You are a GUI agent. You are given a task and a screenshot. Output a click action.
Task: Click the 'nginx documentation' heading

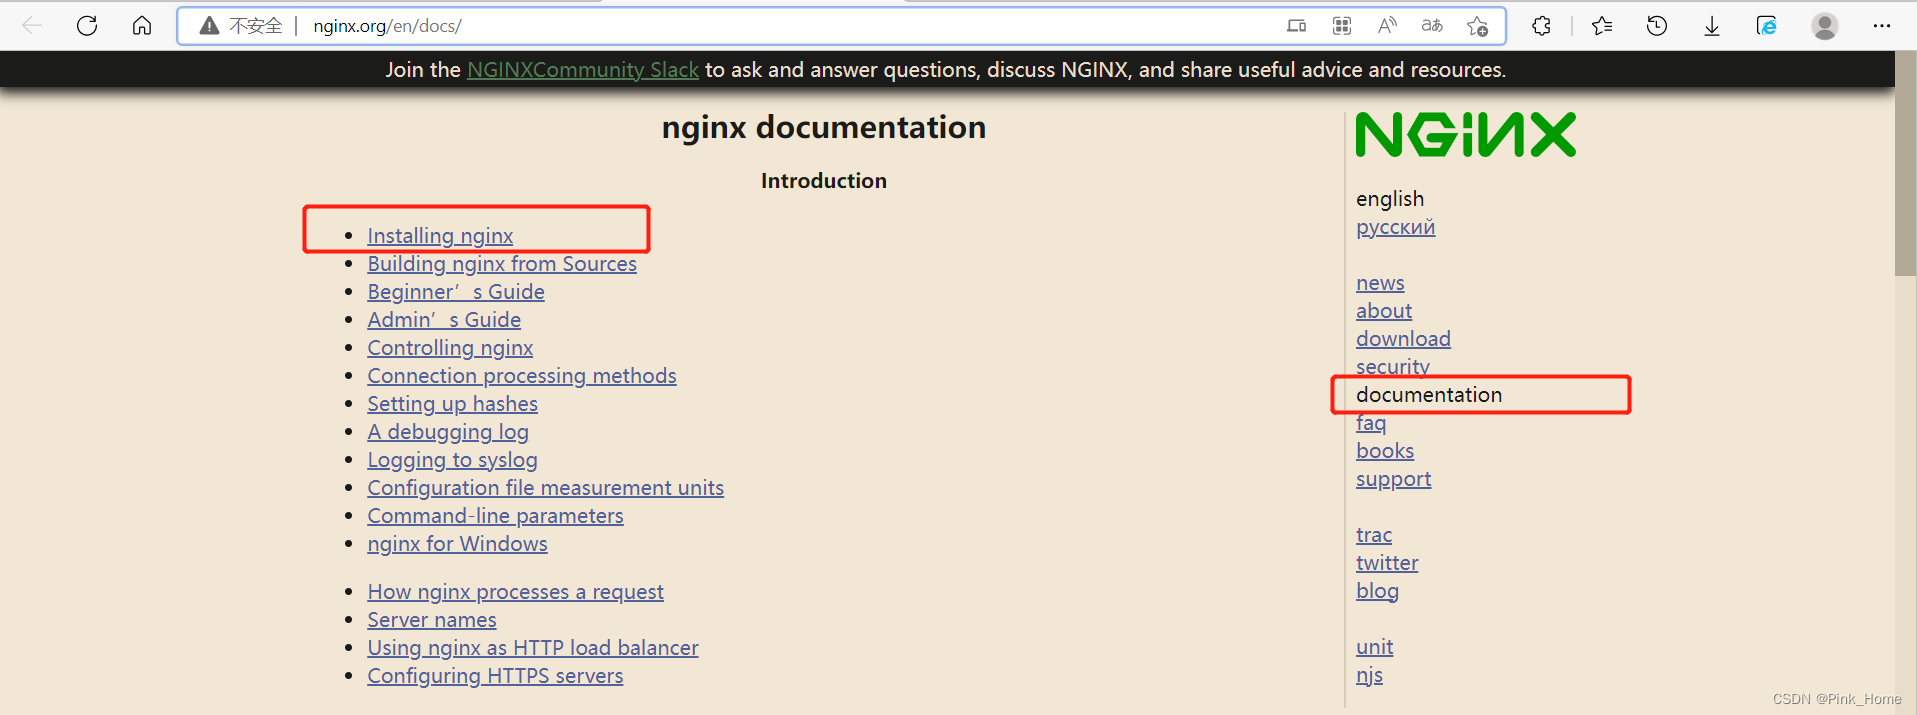[x=824, y=127]
